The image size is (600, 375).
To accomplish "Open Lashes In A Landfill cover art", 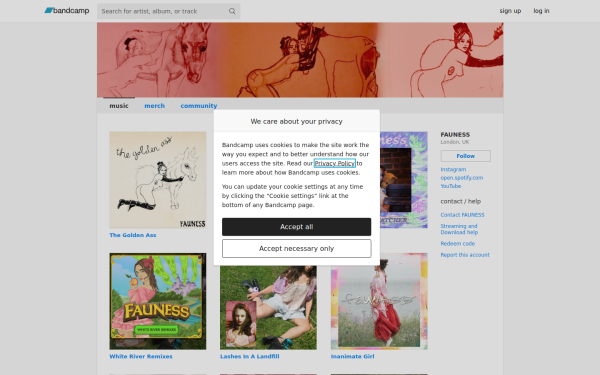I will (268, 308).
